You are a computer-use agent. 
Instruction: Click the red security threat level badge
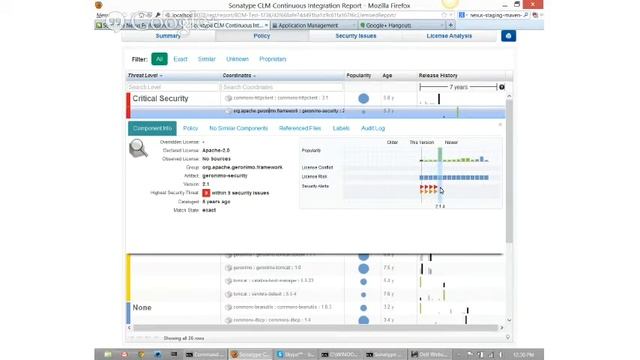pos(206,193)
